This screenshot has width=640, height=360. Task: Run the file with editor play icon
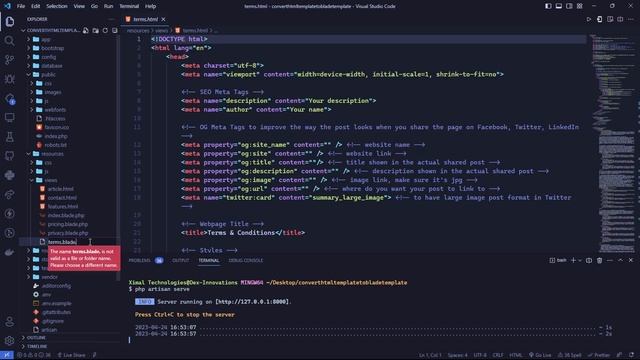pos(589,19)
